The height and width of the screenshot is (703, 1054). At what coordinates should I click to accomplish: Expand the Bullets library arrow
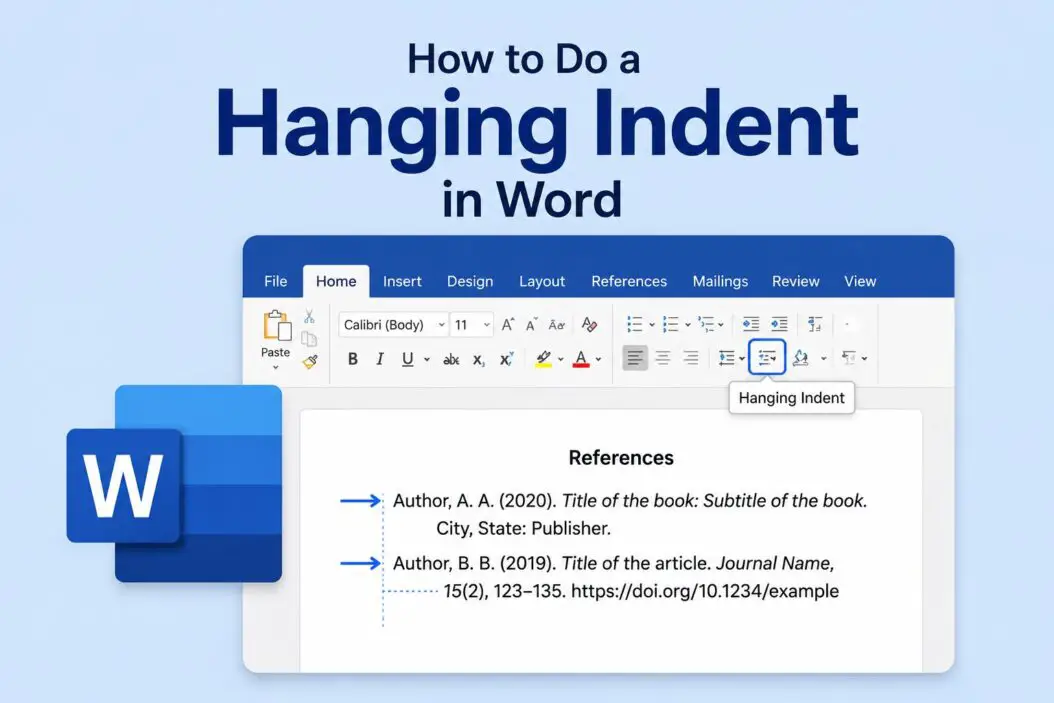[651, 325]
